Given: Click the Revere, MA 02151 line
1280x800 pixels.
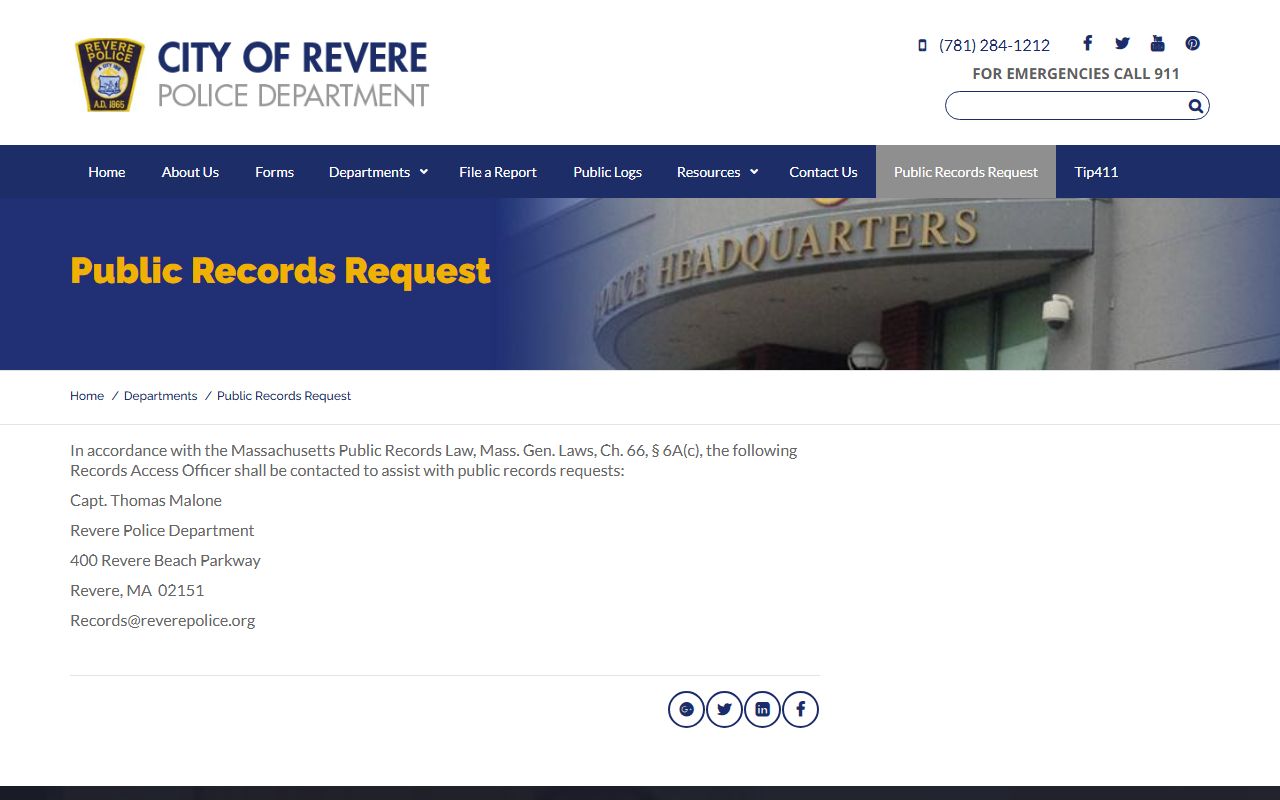Looking at the screenshot, I should [137, 590].
